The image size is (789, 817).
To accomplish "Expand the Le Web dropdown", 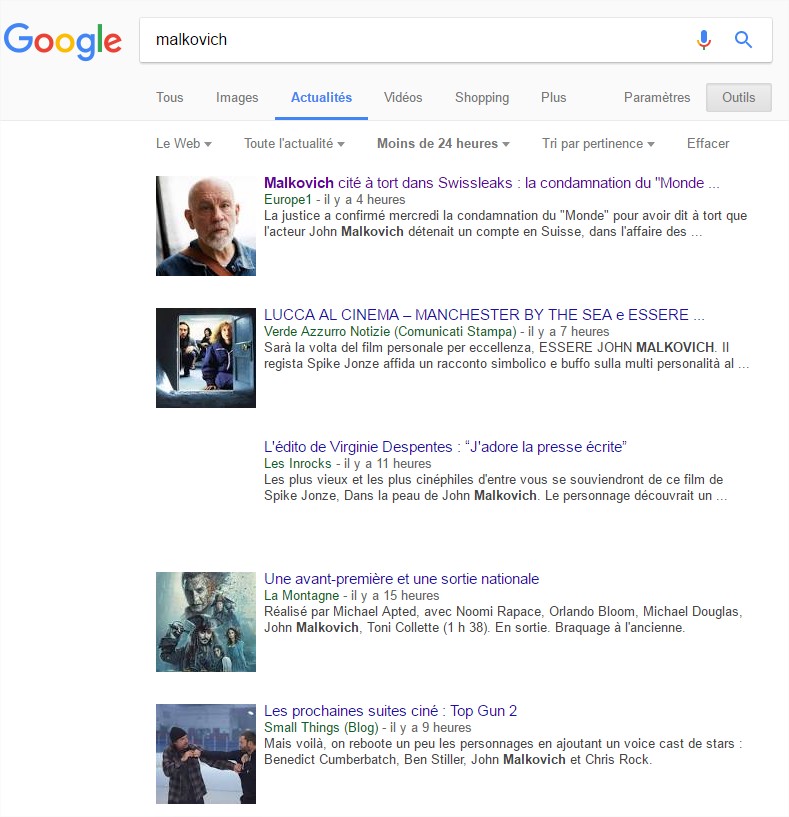I will (183, 143).
